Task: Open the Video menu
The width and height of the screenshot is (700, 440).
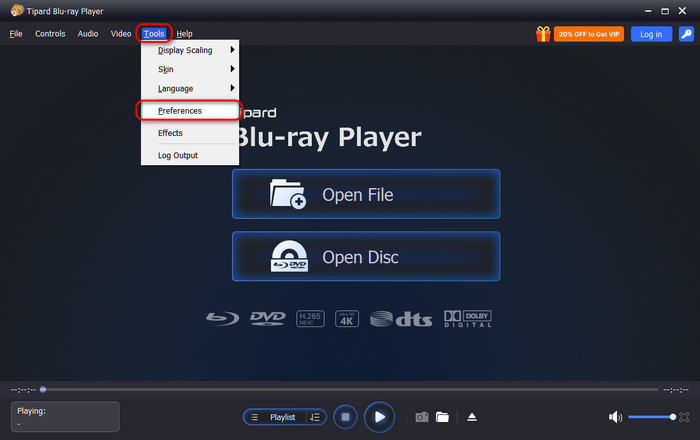Action: click(x=121, y=34)
